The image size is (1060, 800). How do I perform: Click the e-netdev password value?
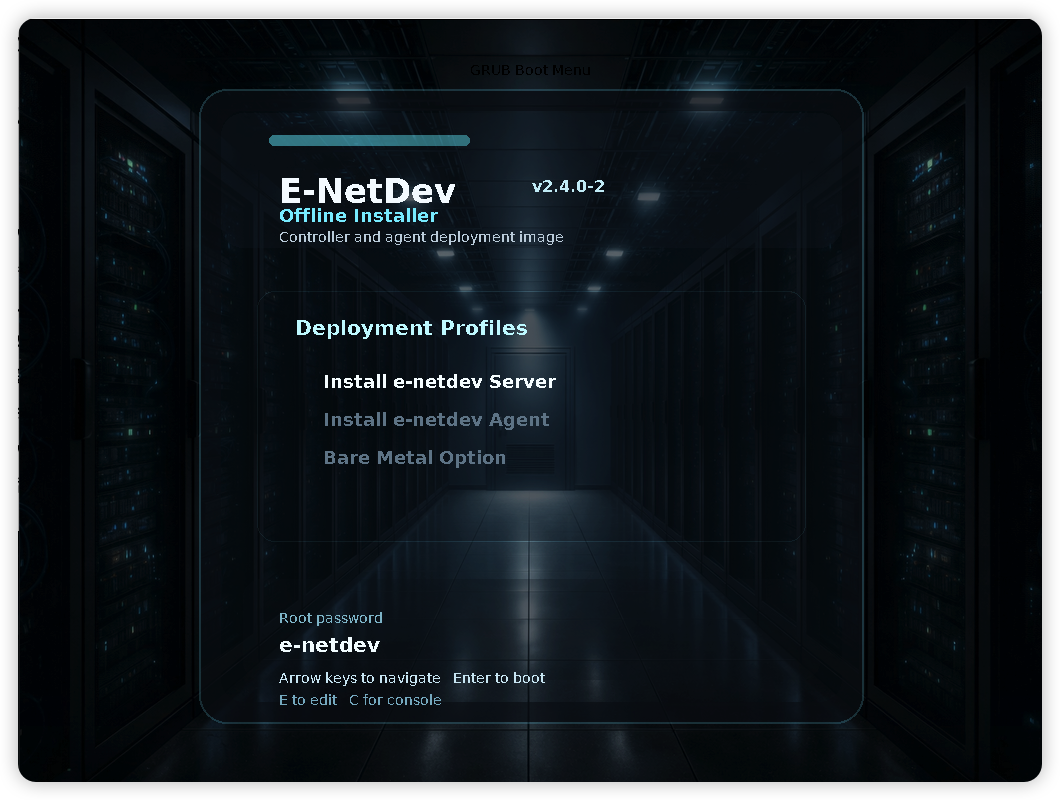click(329, 645)
